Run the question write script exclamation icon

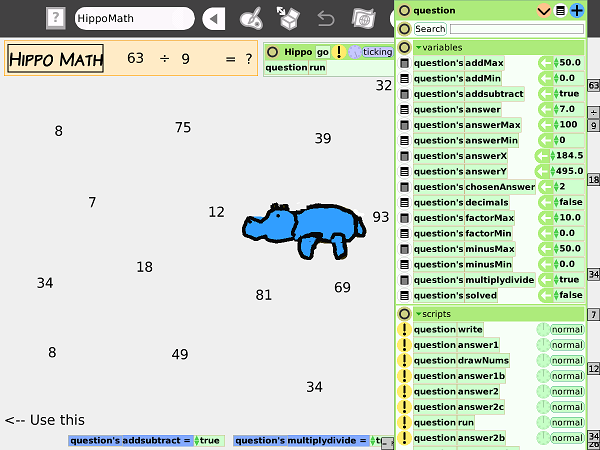pyautogui.click(x=405, y=329)
